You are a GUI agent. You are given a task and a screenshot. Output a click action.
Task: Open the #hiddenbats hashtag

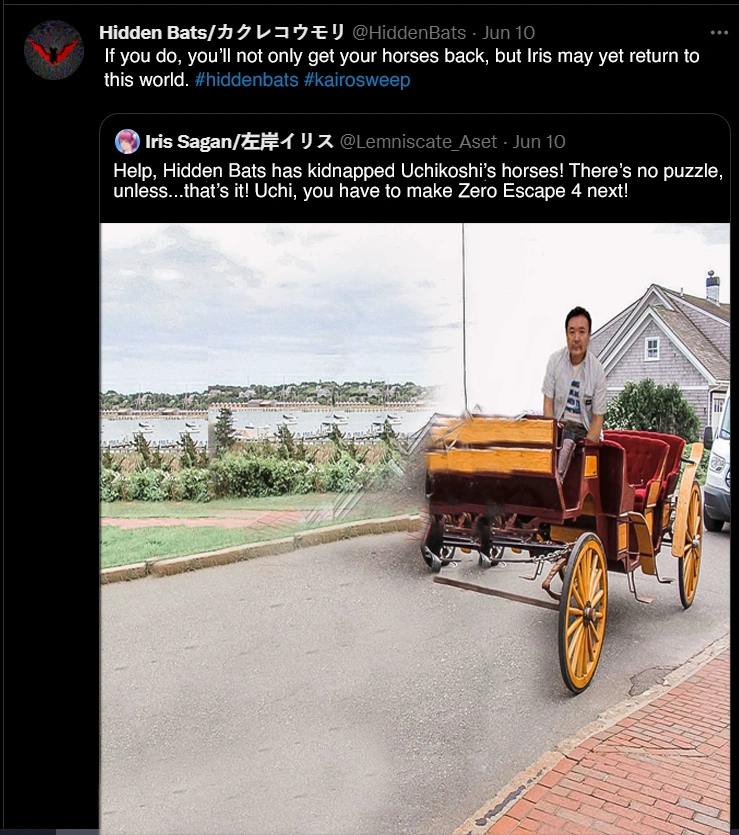(247, 80)
